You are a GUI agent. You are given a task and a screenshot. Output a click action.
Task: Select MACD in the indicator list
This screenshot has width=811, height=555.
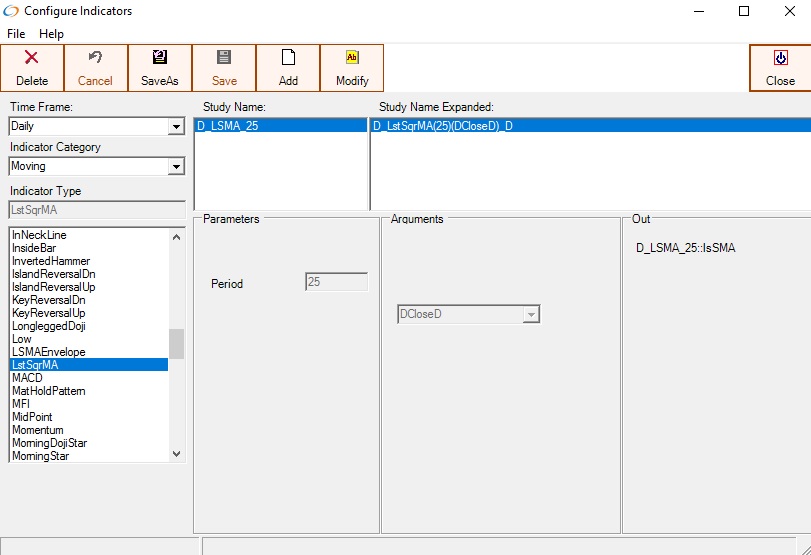click(x=28, y=378)
